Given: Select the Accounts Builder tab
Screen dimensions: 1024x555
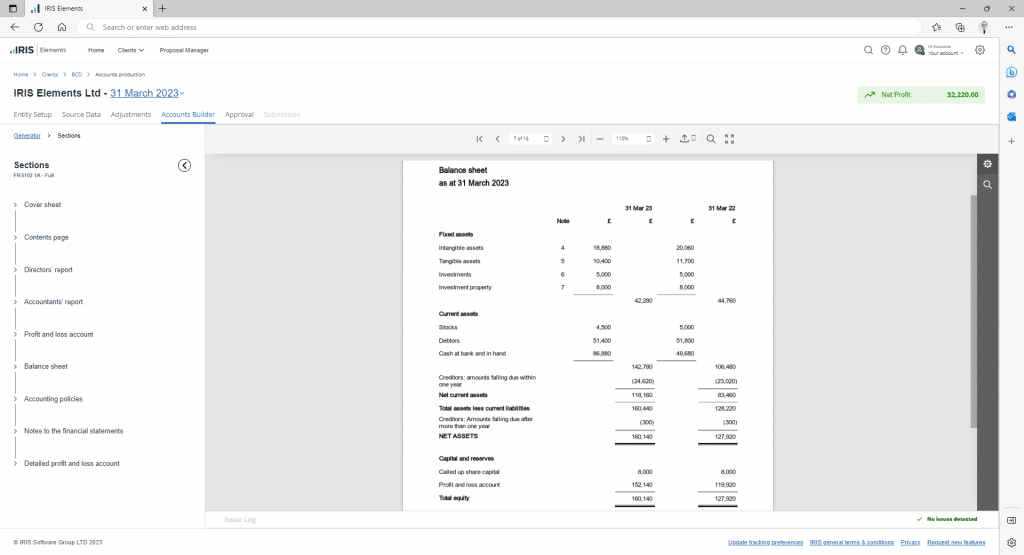Looking at the screenshot, I should pos(188,114).
